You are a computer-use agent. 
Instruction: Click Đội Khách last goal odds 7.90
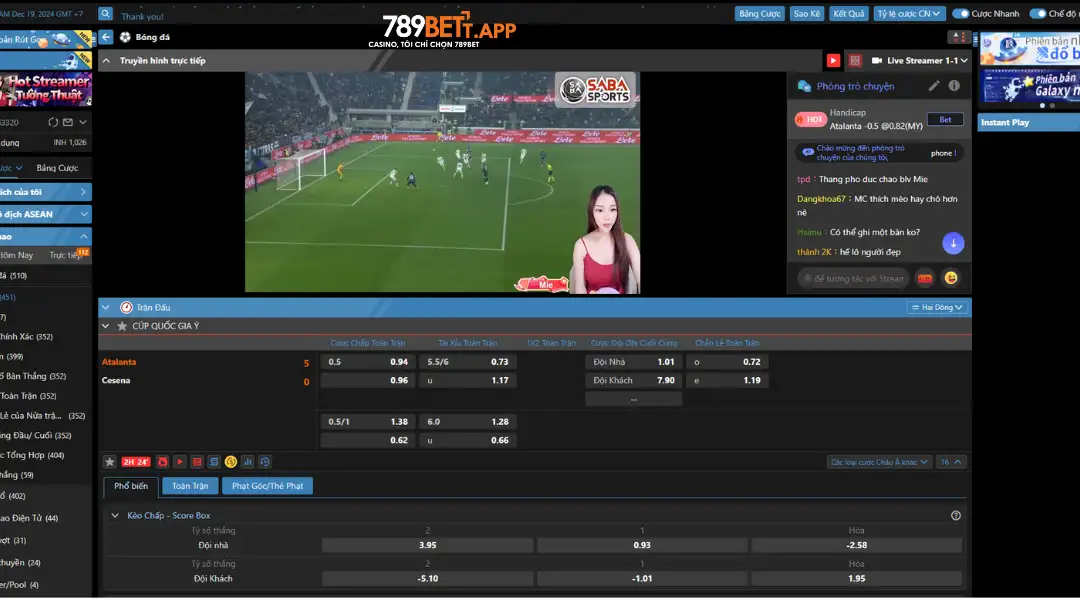[x=634, y=380]
